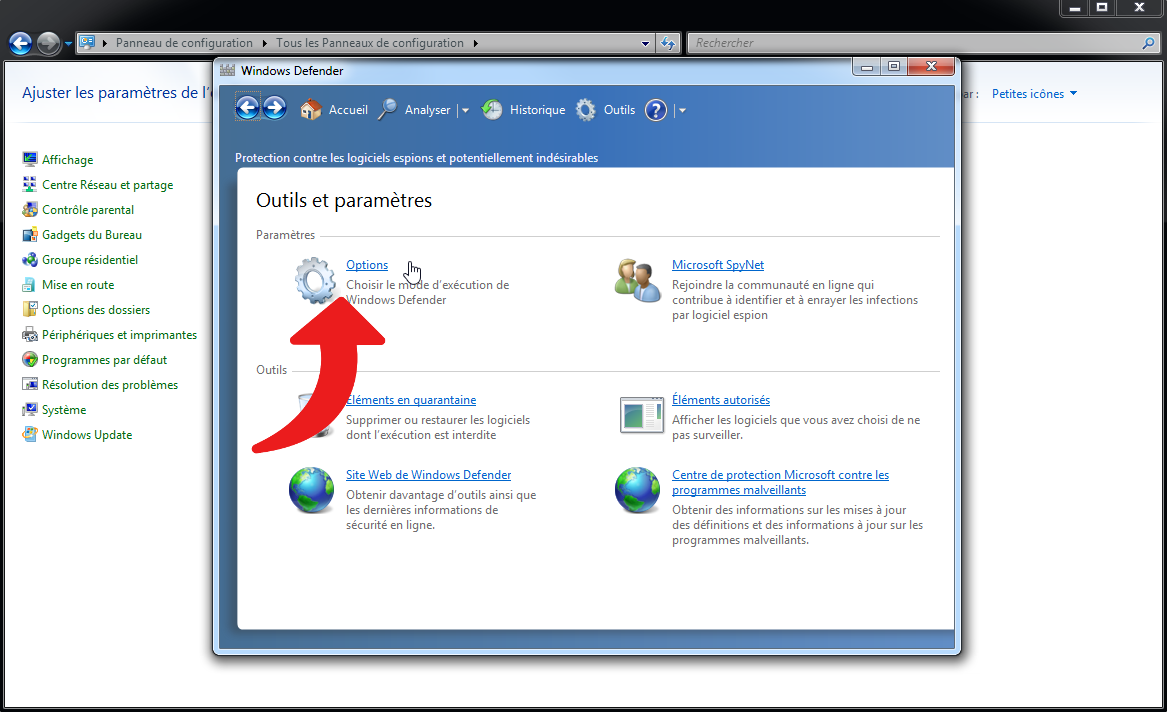Click the Historique clock icon
Image resolution: width=1167 pixels, height=712 pixels.
click(x=492, y=110)
